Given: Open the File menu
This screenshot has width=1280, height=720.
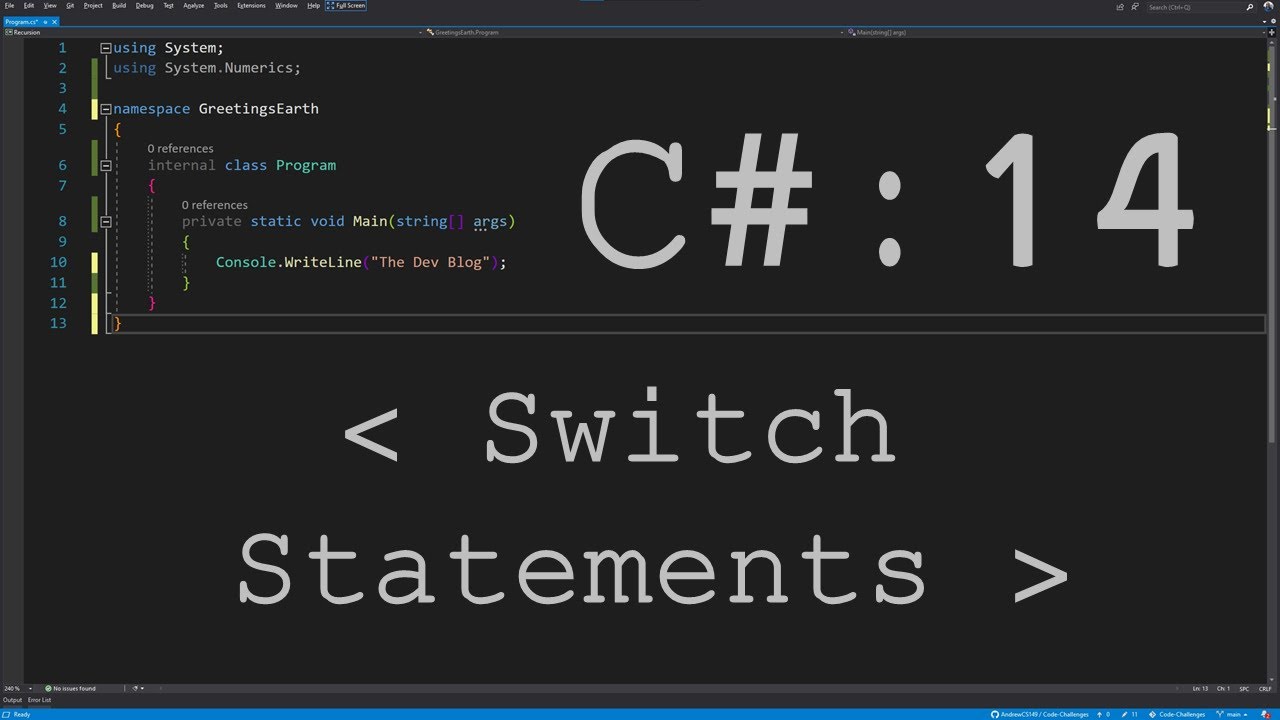Looking at the screenshot, I should [x=9, y=6].
